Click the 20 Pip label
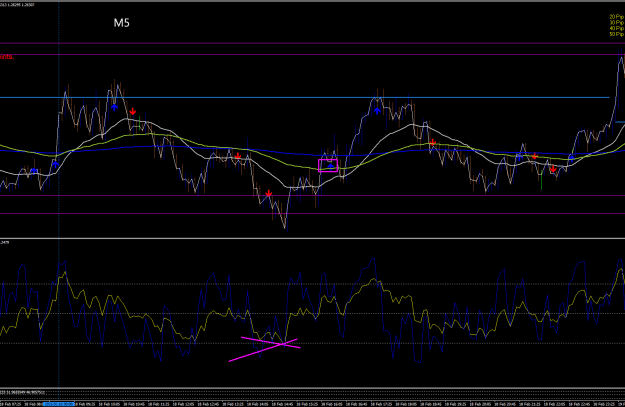This screenshot has height=407, width=625. click(x=617, y=17)
